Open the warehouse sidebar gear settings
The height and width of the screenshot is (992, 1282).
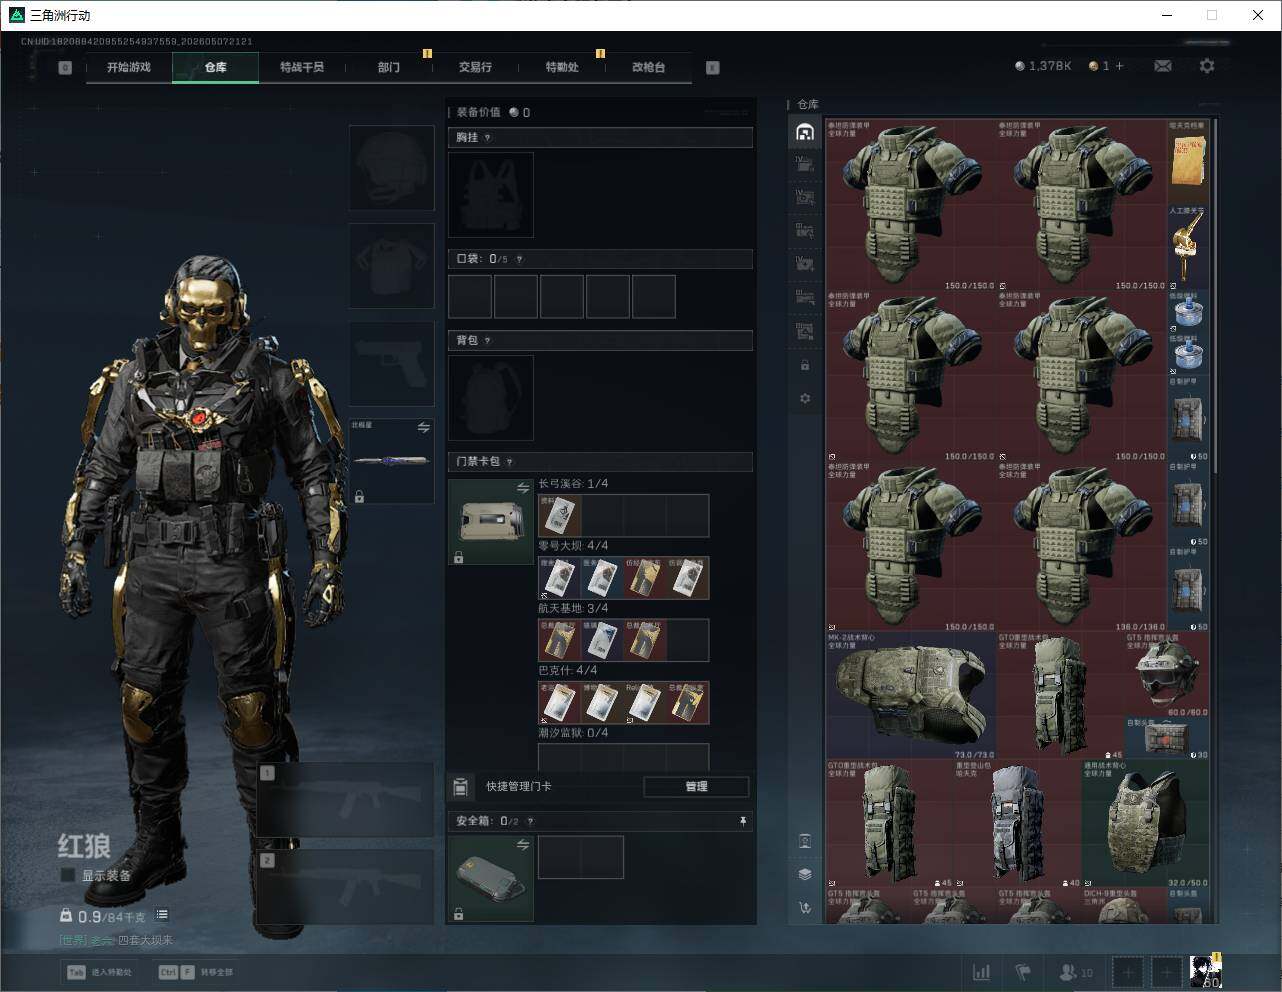pyautogui.click(x=805, y=398)
